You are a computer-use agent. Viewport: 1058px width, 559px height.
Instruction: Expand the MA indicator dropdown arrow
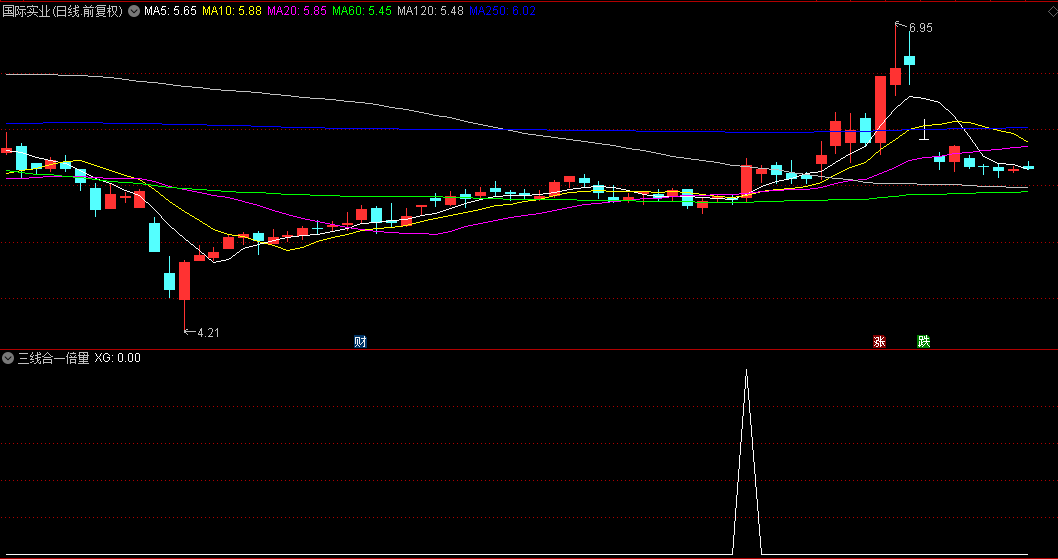[x=134, y=12]
